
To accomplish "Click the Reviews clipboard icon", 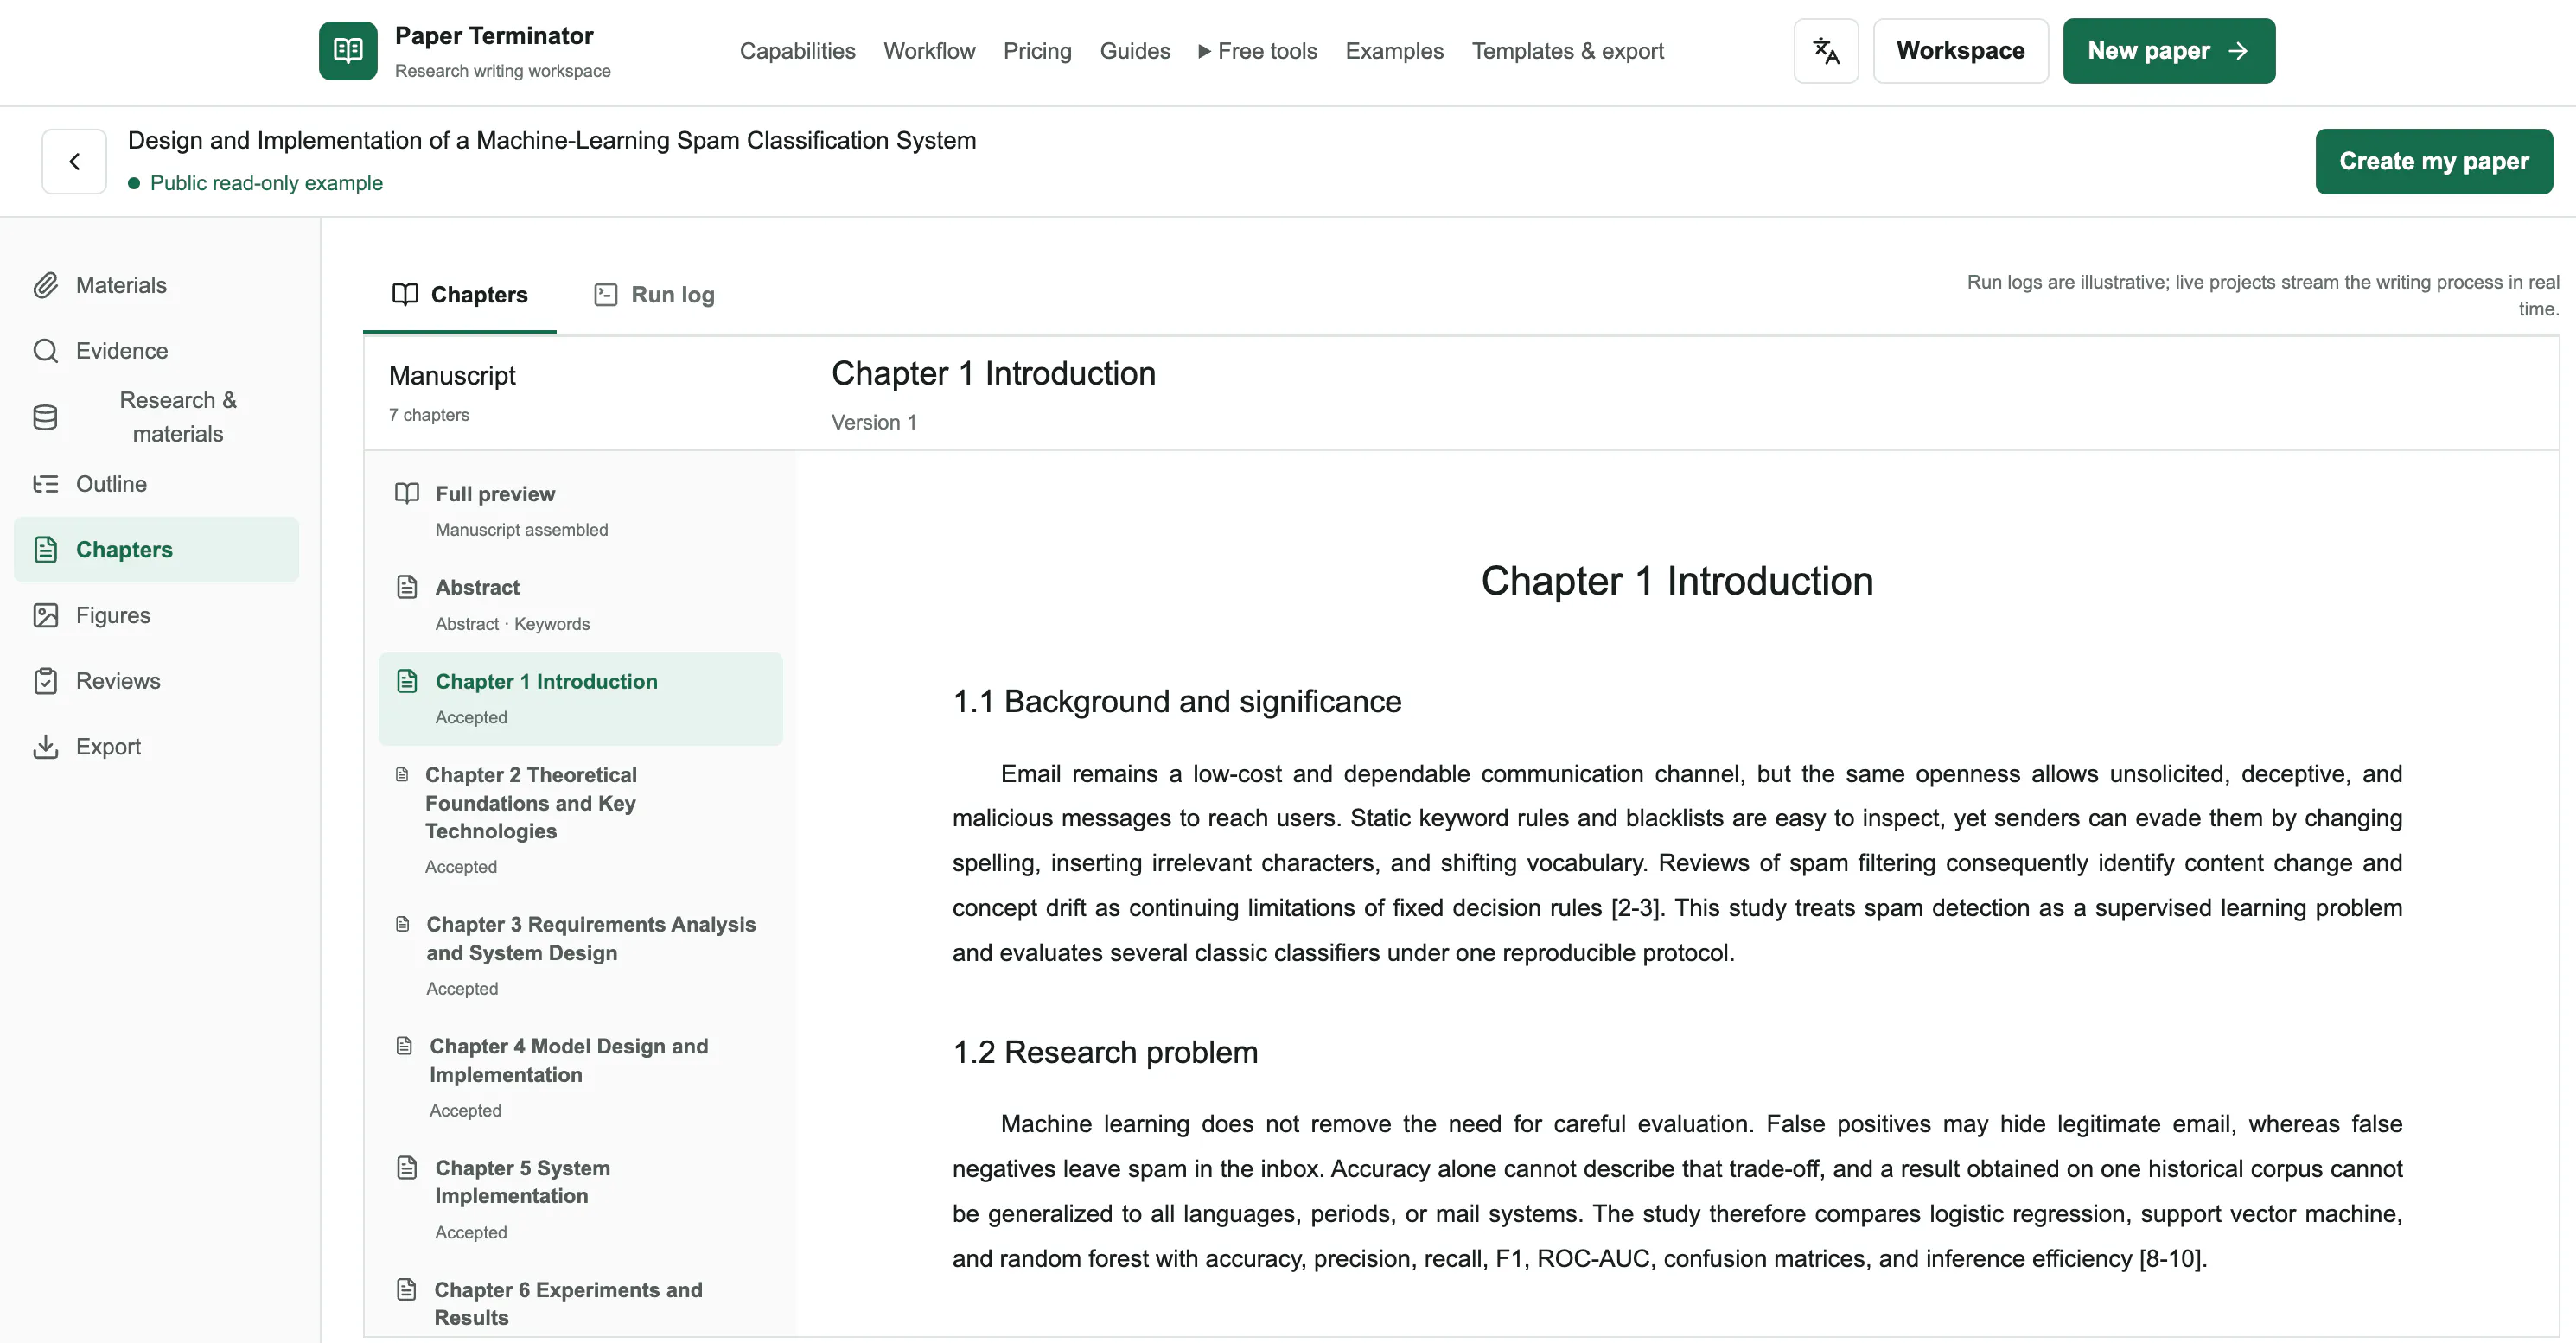I will (45, 681).
